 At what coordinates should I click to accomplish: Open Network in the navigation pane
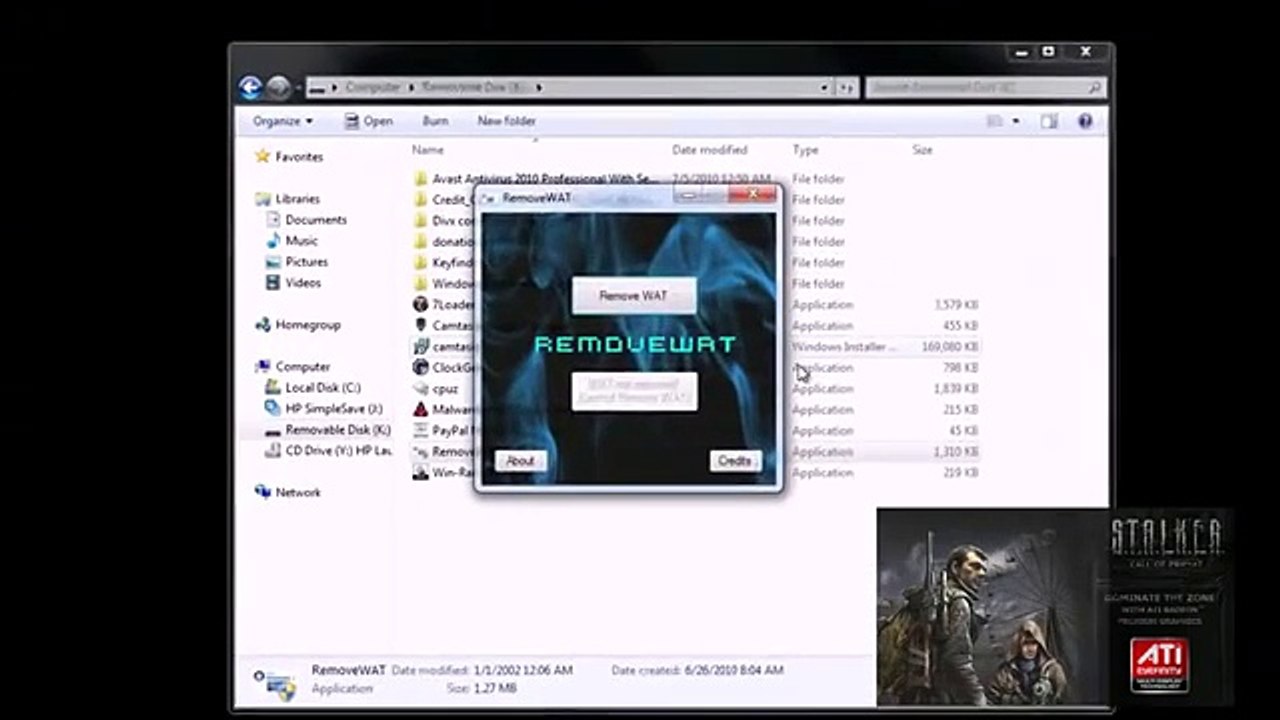[298, 493]
